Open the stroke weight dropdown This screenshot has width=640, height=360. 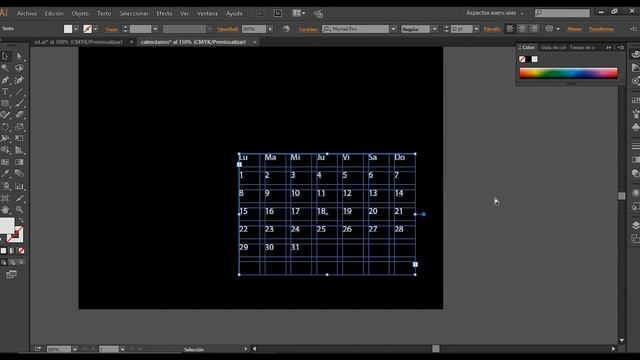pyautogui.click(x=155, y=29)
